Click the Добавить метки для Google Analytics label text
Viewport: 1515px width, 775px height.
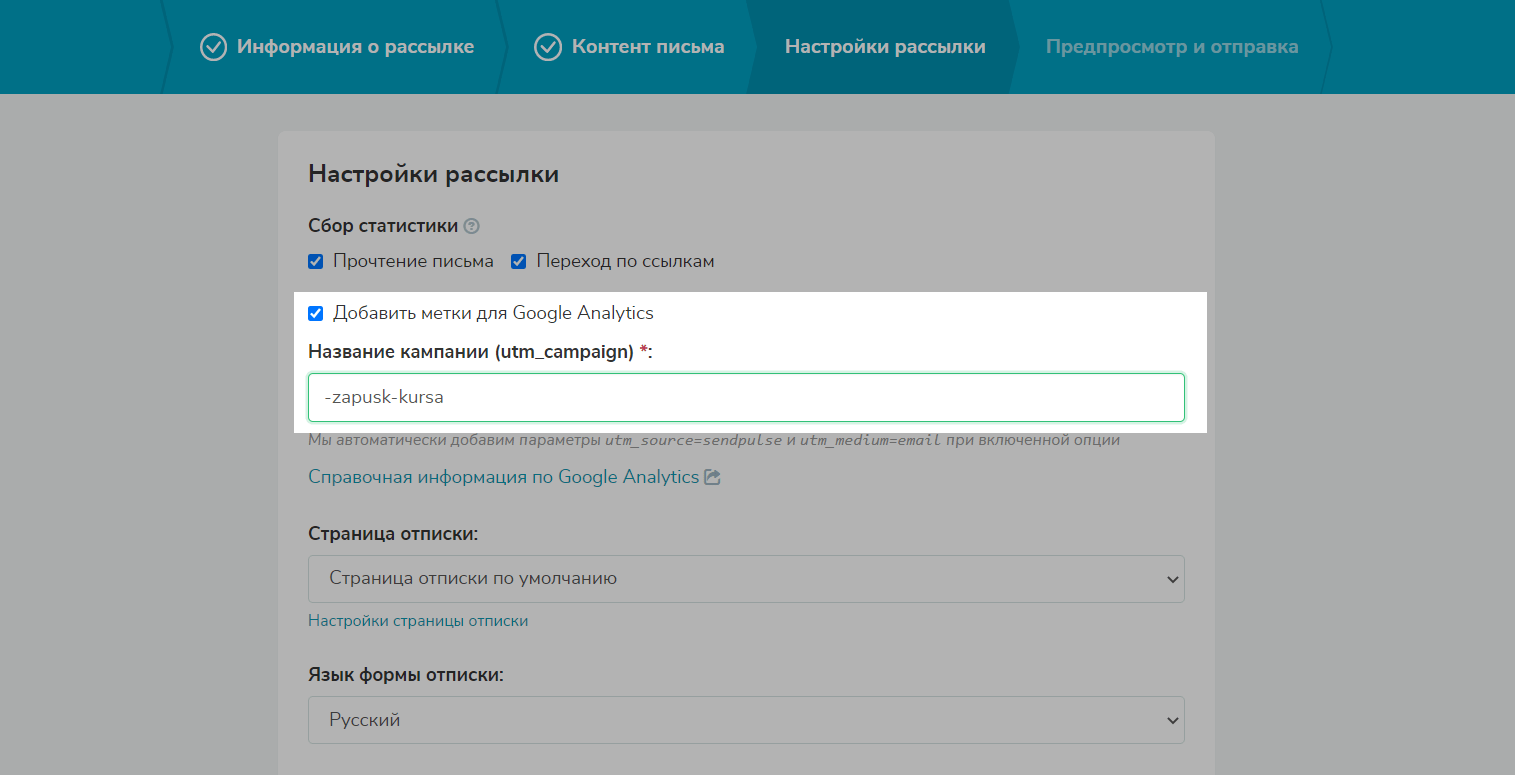point(493,313)
